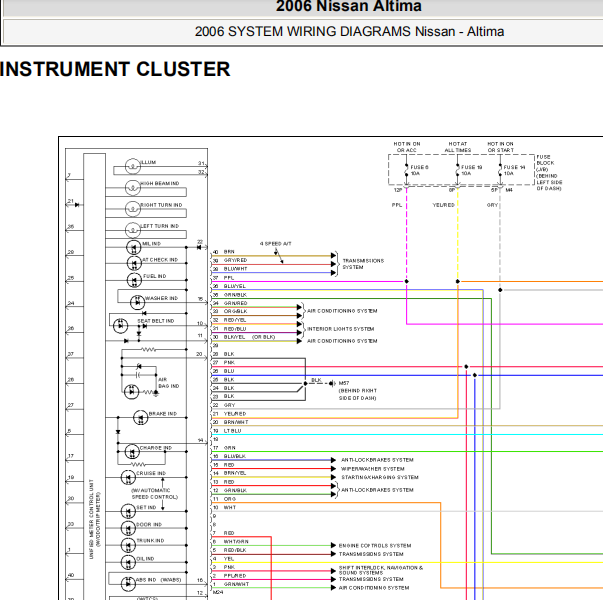Screen dimensions: 603x600
Task: Select the OIL IND LED symbol
Action: click(128, 561)
